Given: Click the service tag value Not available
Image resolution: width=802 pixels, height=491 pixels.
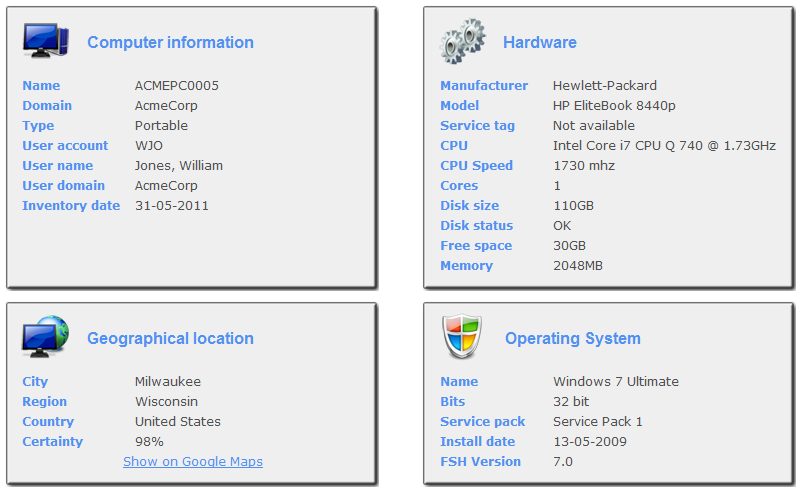Looking at the screenshot, I should (x=594, y=125).
